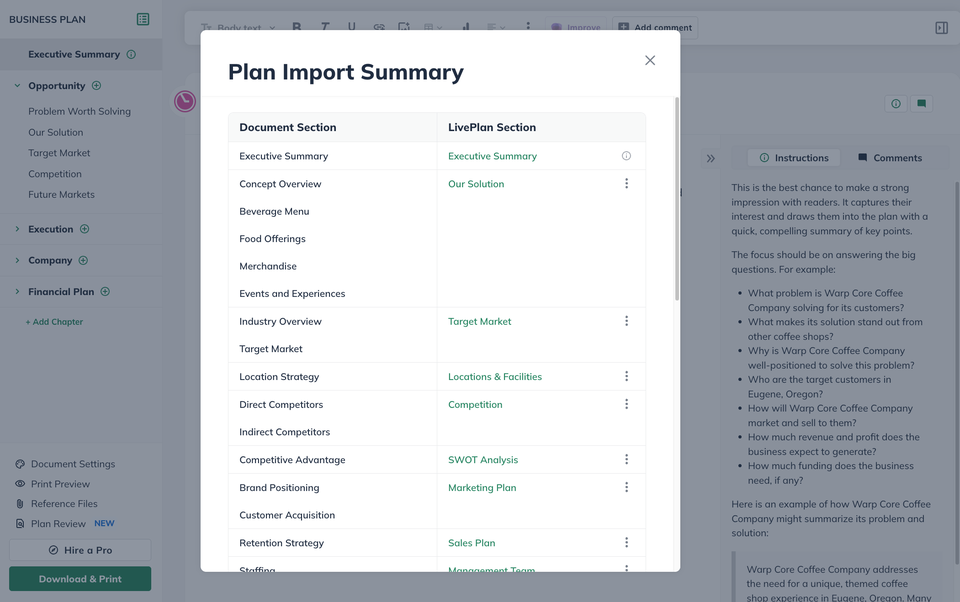Click the dialog's vertical scrollbar

coord(677,198)
